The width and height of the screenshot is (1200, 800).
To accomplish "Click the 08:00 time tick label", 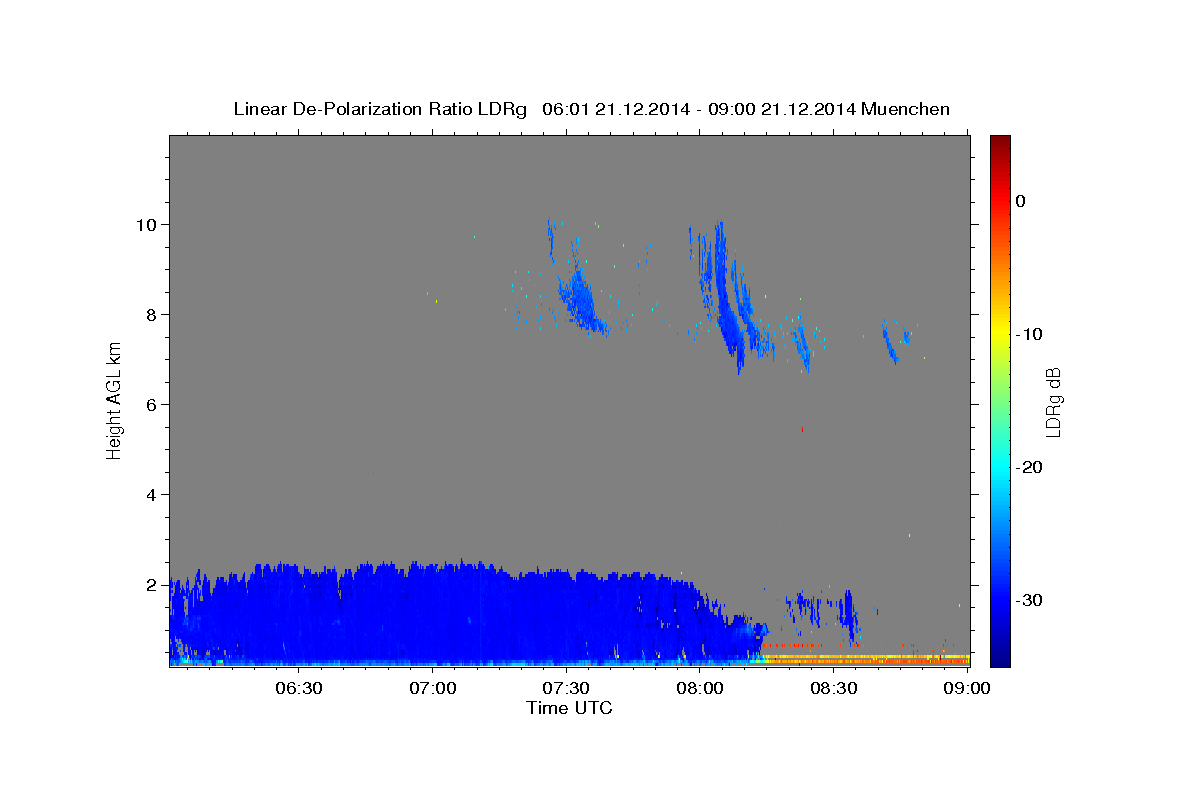I will [x=700, y=688].
